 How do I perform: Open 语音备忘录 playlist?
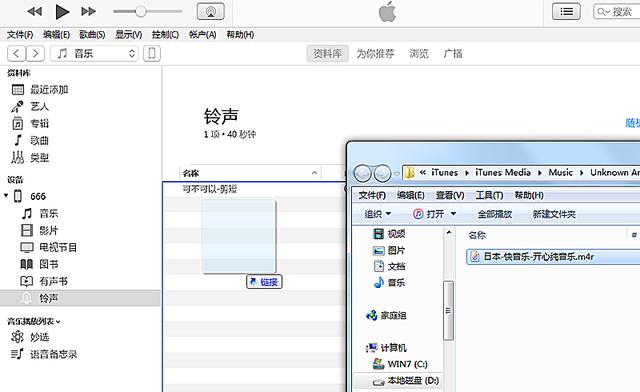coord(53,354)
